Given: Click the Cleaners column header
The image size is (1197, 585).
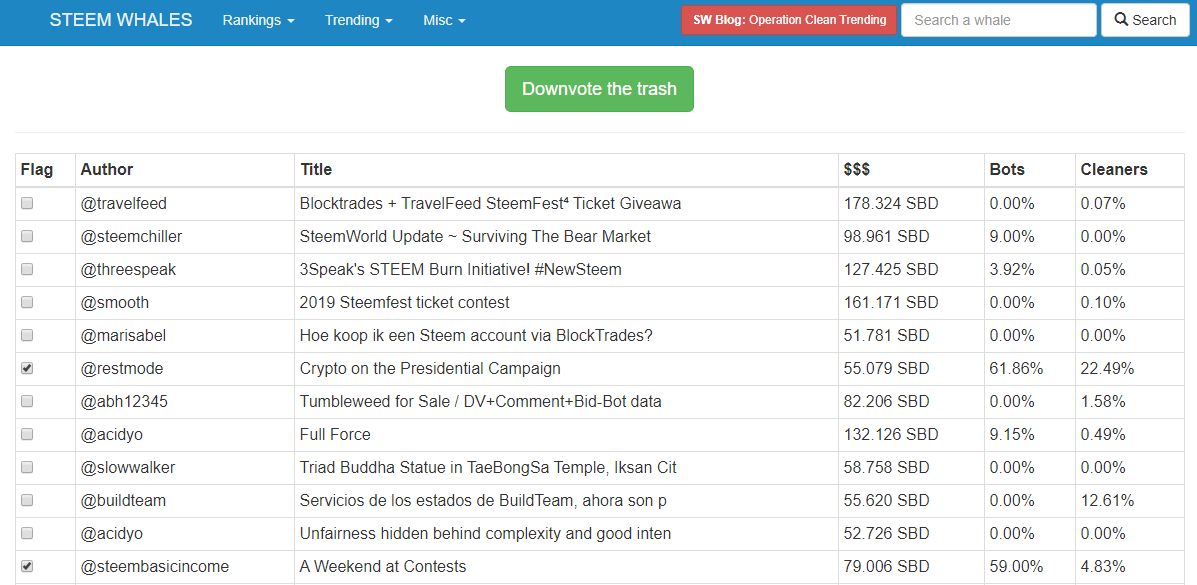Looking at the screenshot, I should pyautogui.click(x=1114, y=170).
